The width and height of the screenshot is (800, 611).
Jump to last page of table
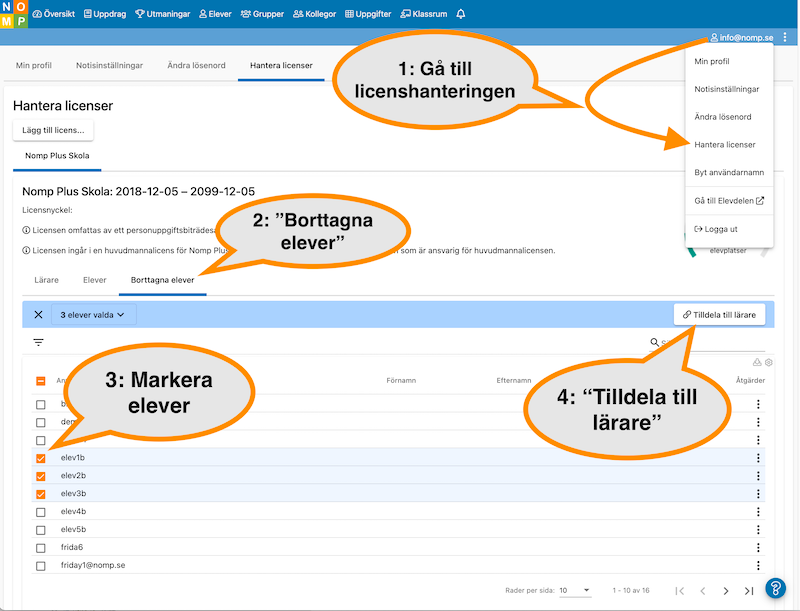749,591
